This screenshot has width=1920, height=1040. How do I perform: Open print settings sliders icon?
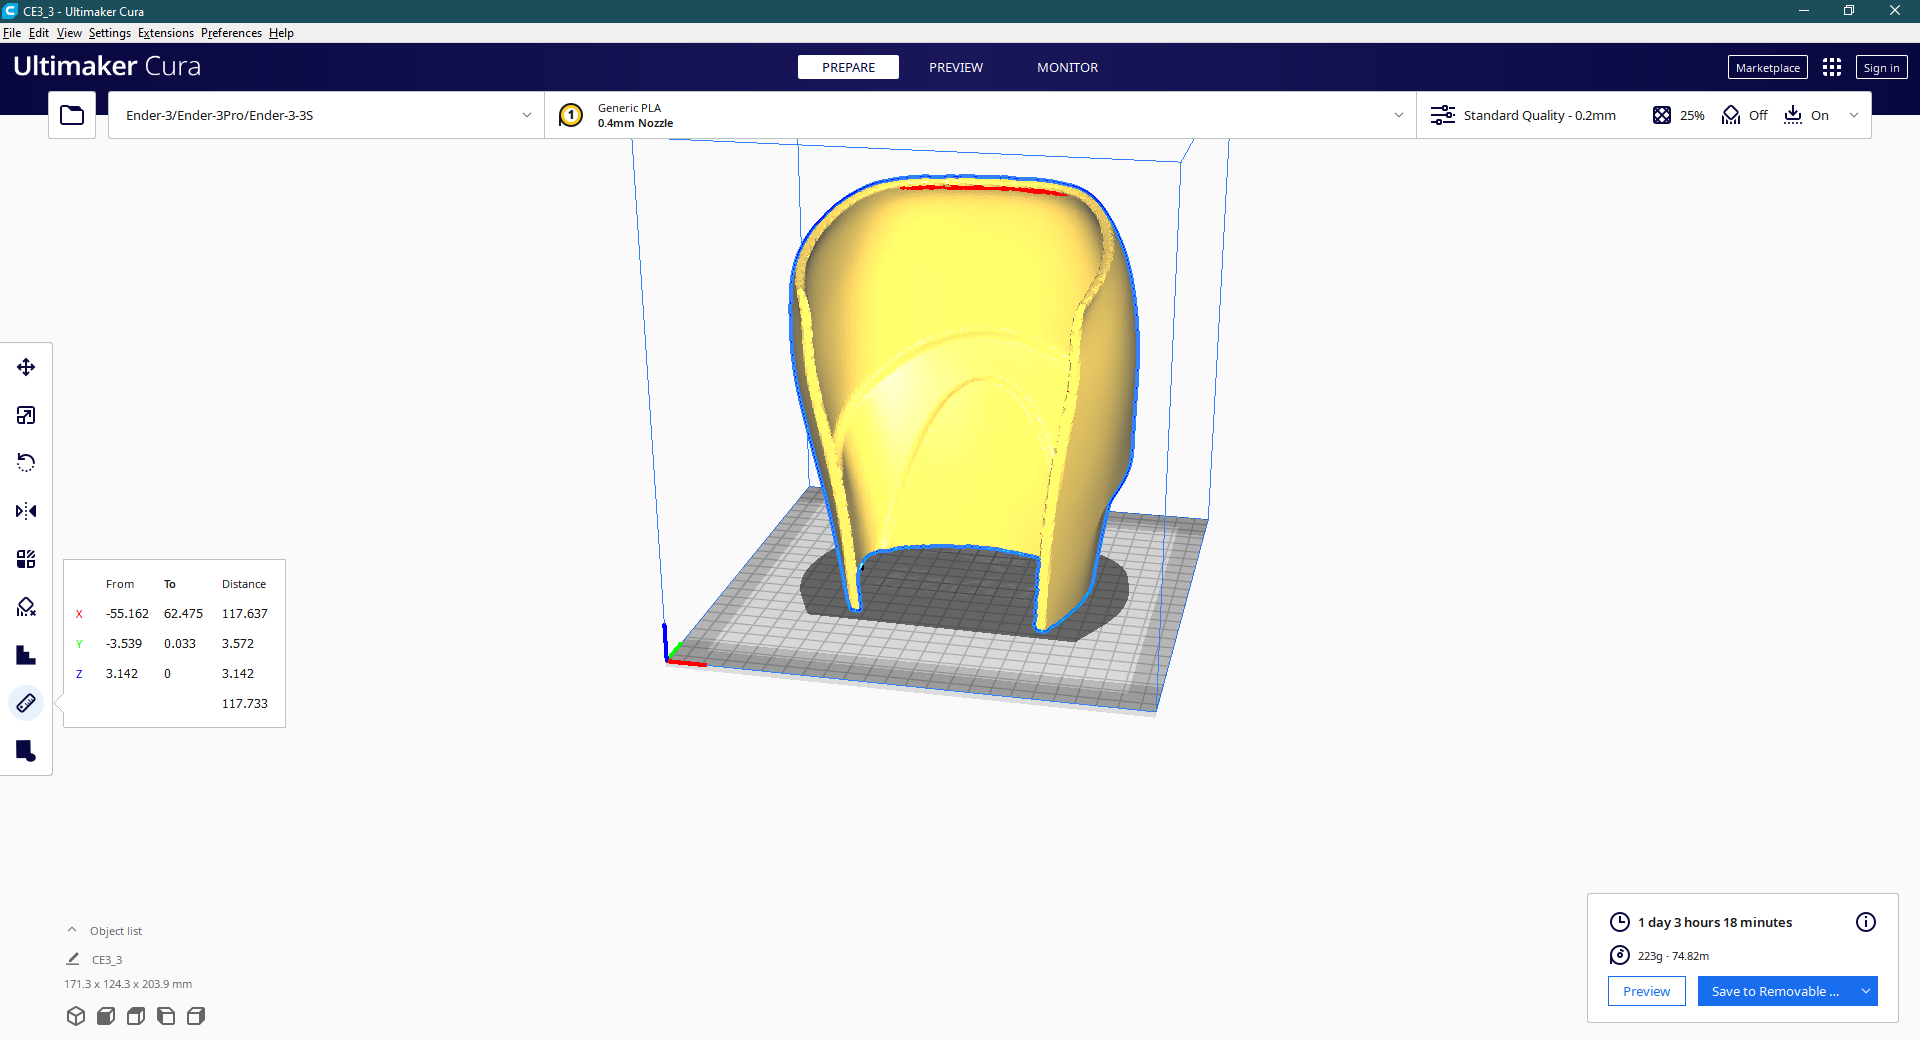(x=1442, y=115)
